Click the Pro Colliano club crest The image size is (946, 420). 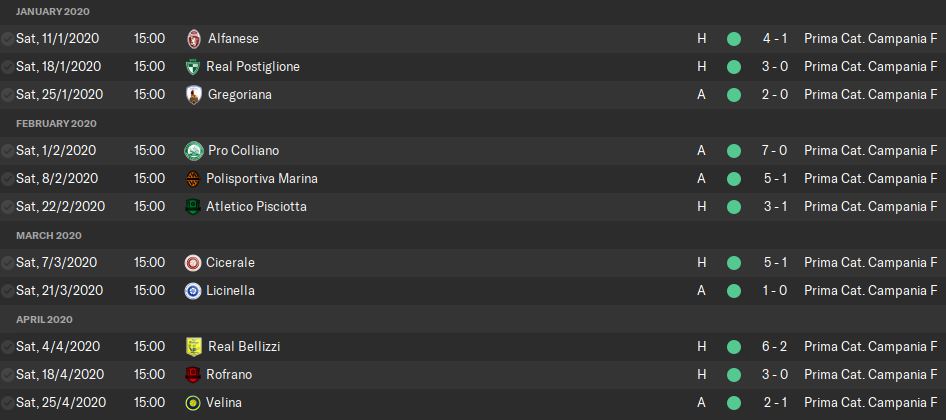(193, 151)
